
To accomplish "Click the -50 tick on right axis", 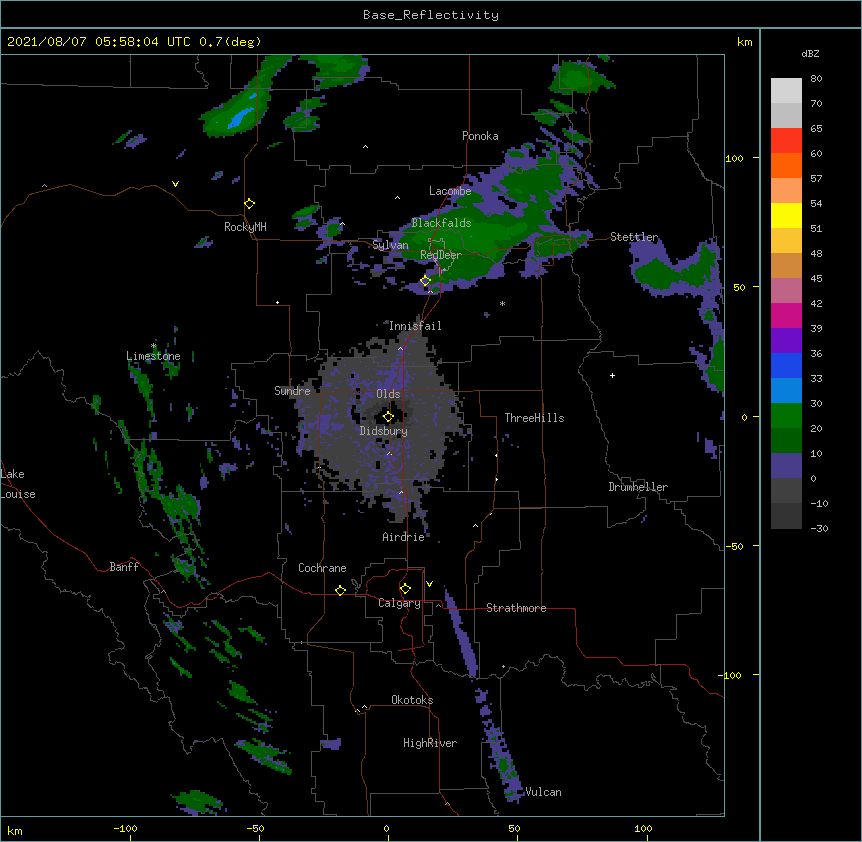I will 734,546.
